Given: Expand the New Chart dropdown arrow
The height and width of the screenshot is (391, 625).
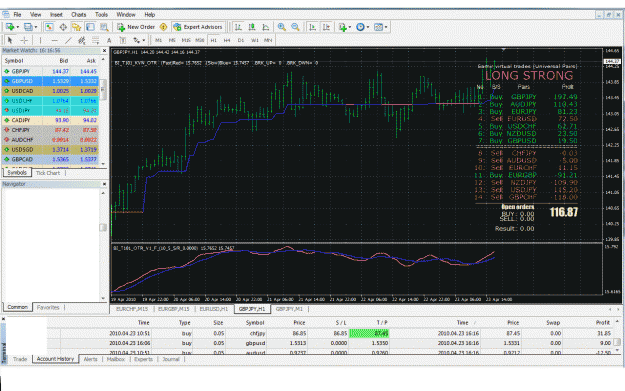Looking at the screenshot, I should (18, 27).
